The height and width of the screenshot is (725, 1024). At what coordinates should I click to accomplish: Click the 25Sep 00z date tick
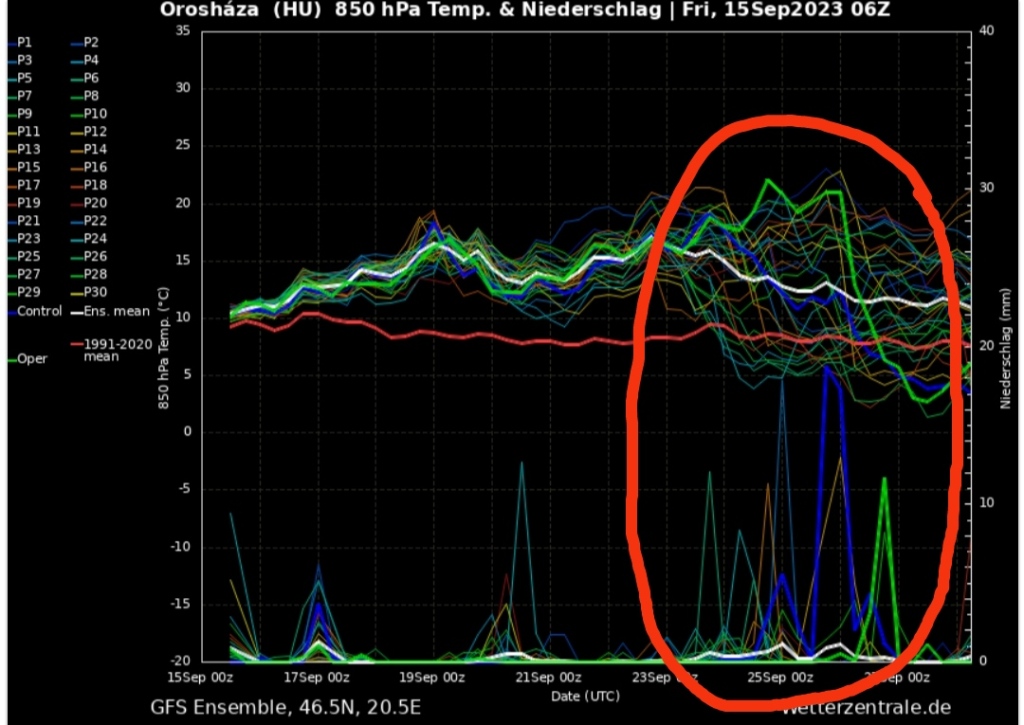pyautogui.click(x=782, y=677)
